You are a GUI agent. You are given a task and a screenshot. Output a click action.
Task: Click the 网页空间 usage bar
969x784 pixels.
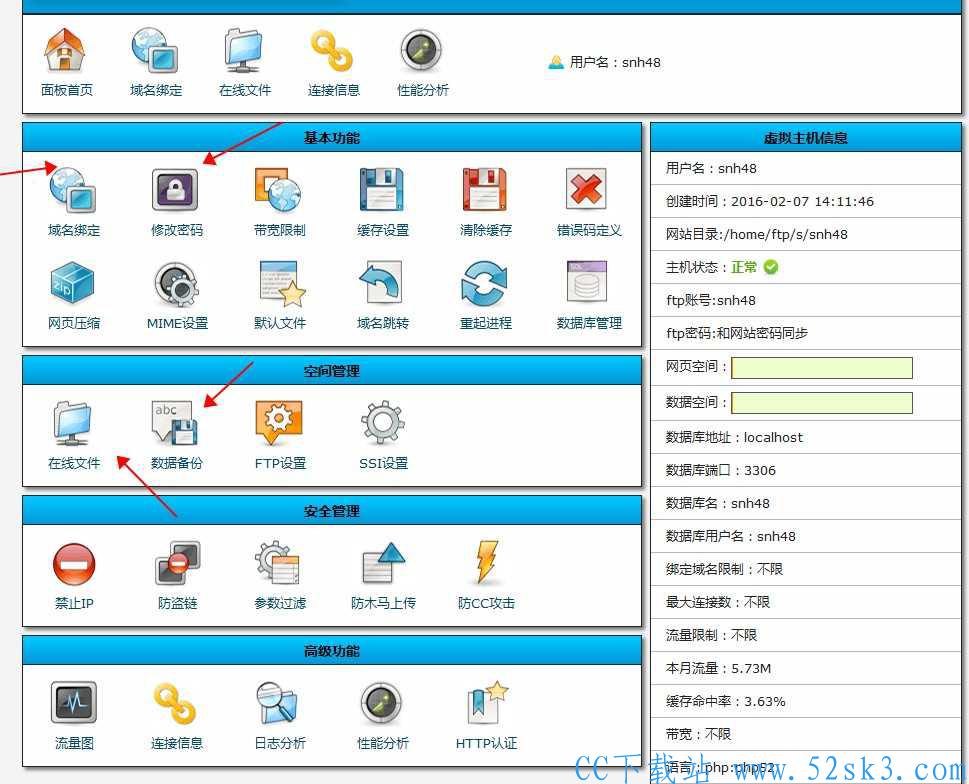821,368
